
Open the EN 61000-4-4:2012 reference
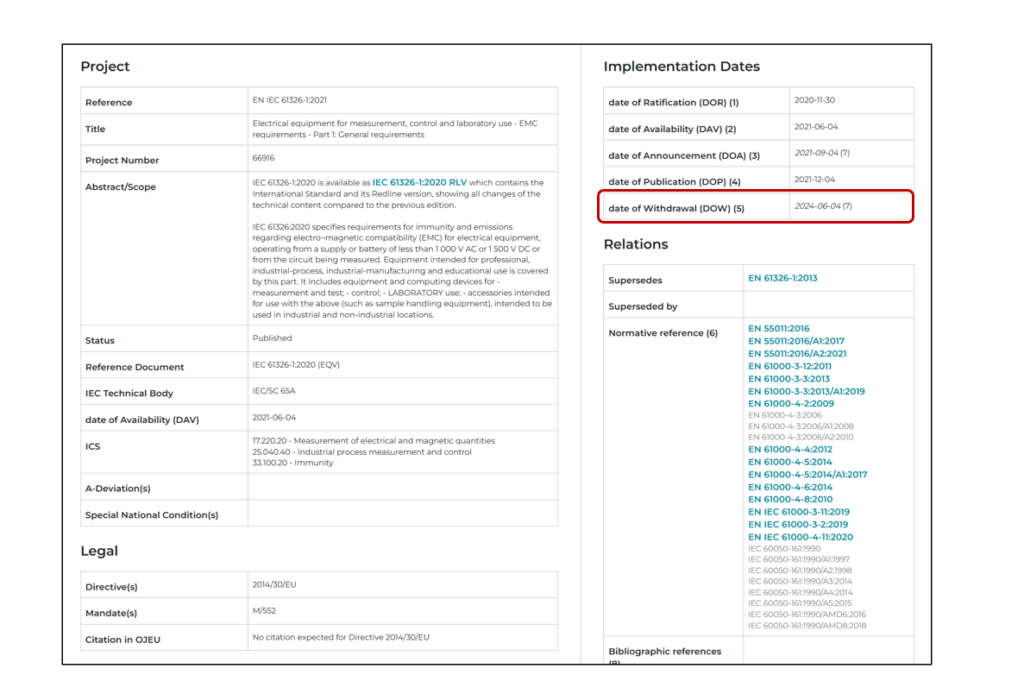(789, 450)
